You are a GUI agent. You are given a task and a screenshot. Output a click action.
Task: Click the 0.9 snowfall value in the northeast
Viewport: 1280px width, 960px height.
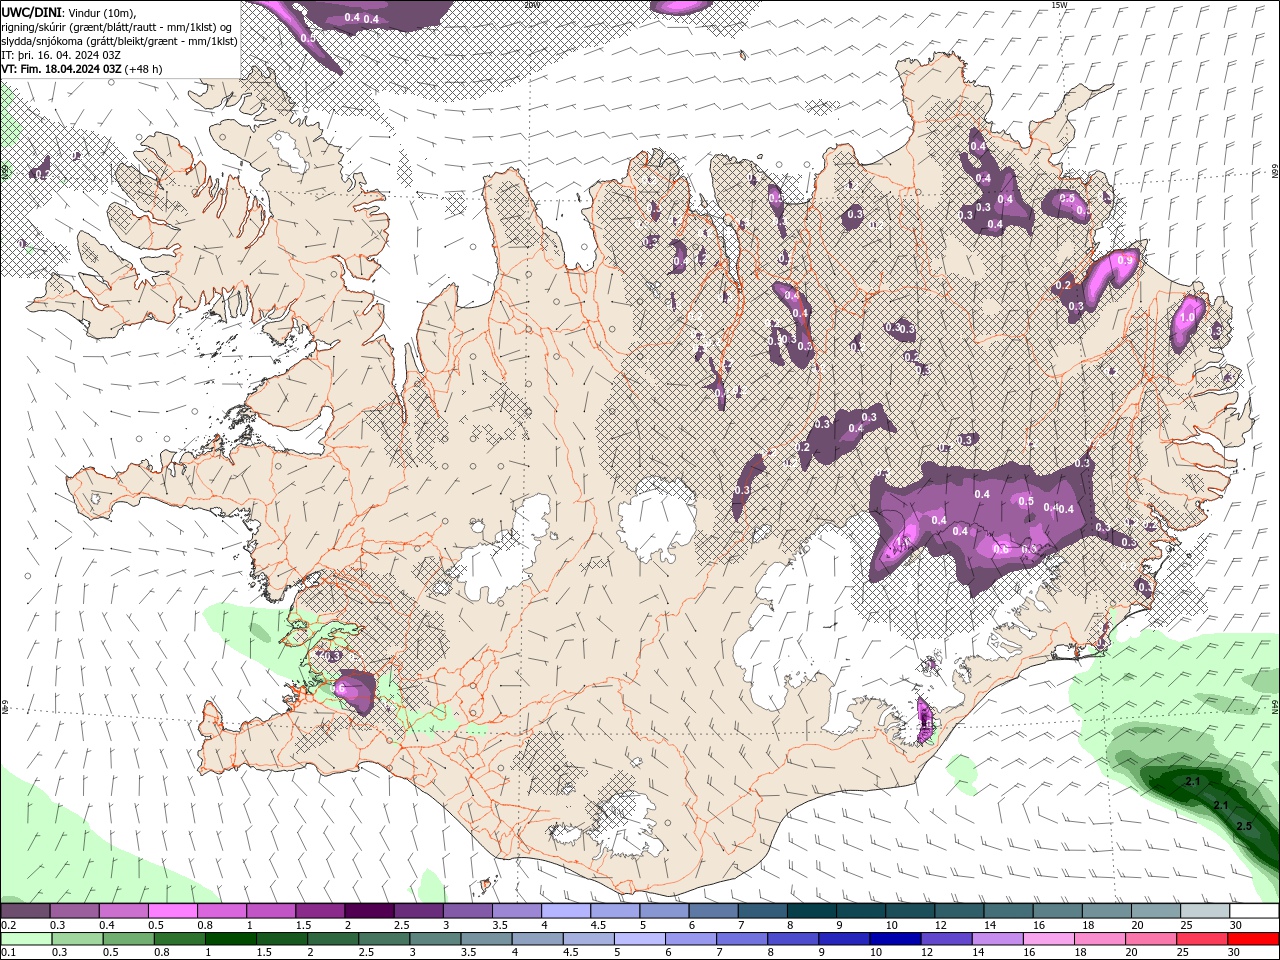(1125, 261)
